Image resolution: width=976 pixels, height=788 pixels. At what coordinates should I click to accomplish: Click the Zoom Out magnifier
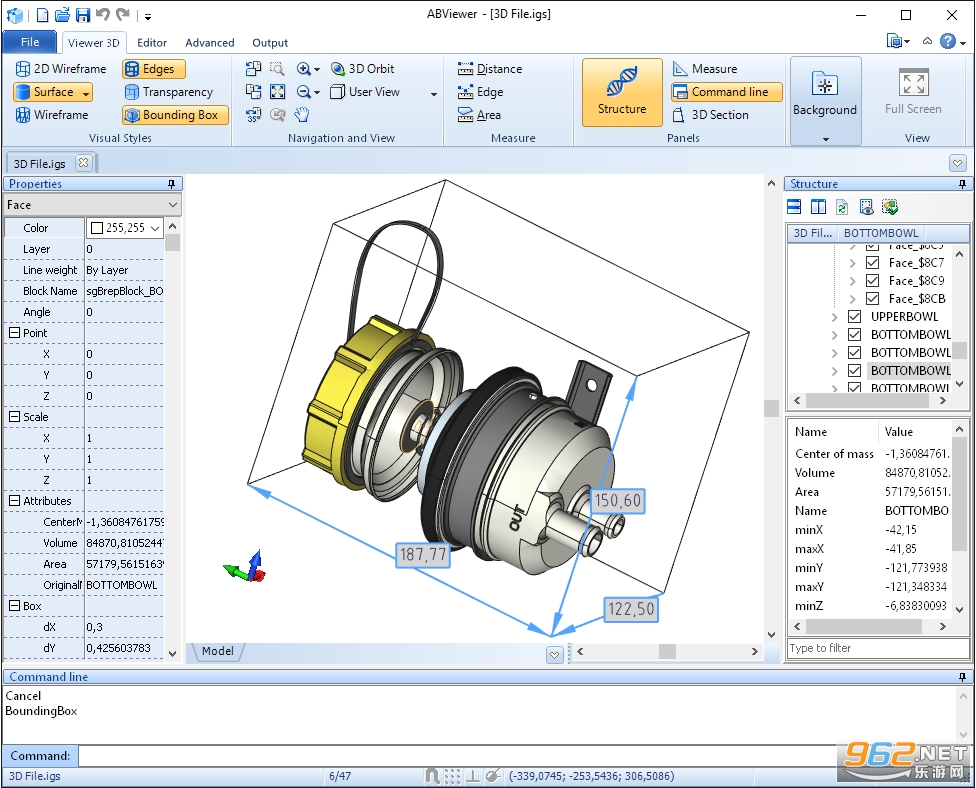click(304, 91)
